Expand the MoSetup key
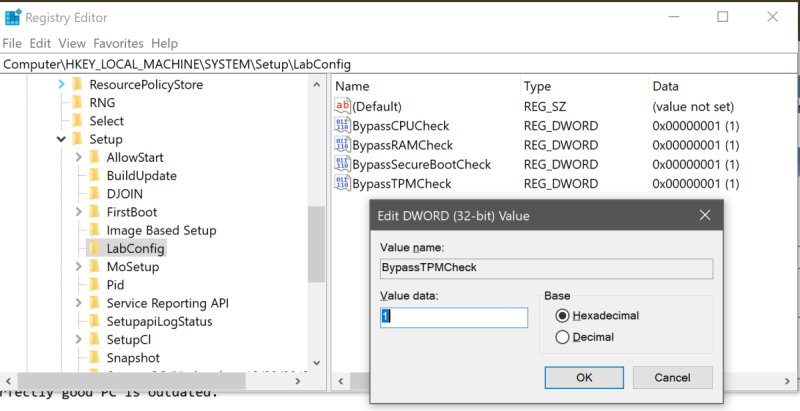800x411 pixels. point(78,267)
